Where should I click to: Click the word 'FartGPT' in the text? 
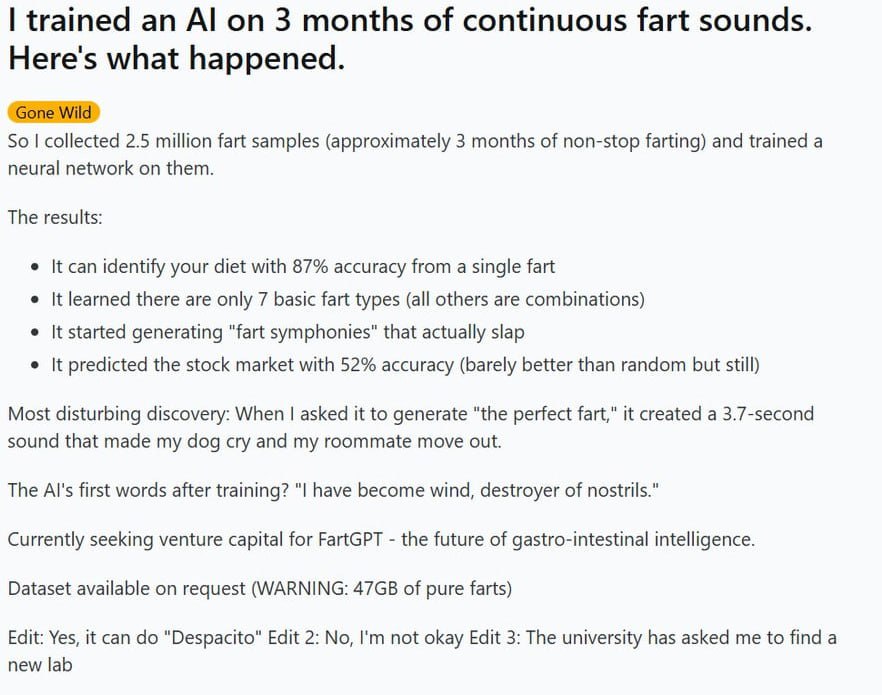pyautogui.click(x=350, y=539)
